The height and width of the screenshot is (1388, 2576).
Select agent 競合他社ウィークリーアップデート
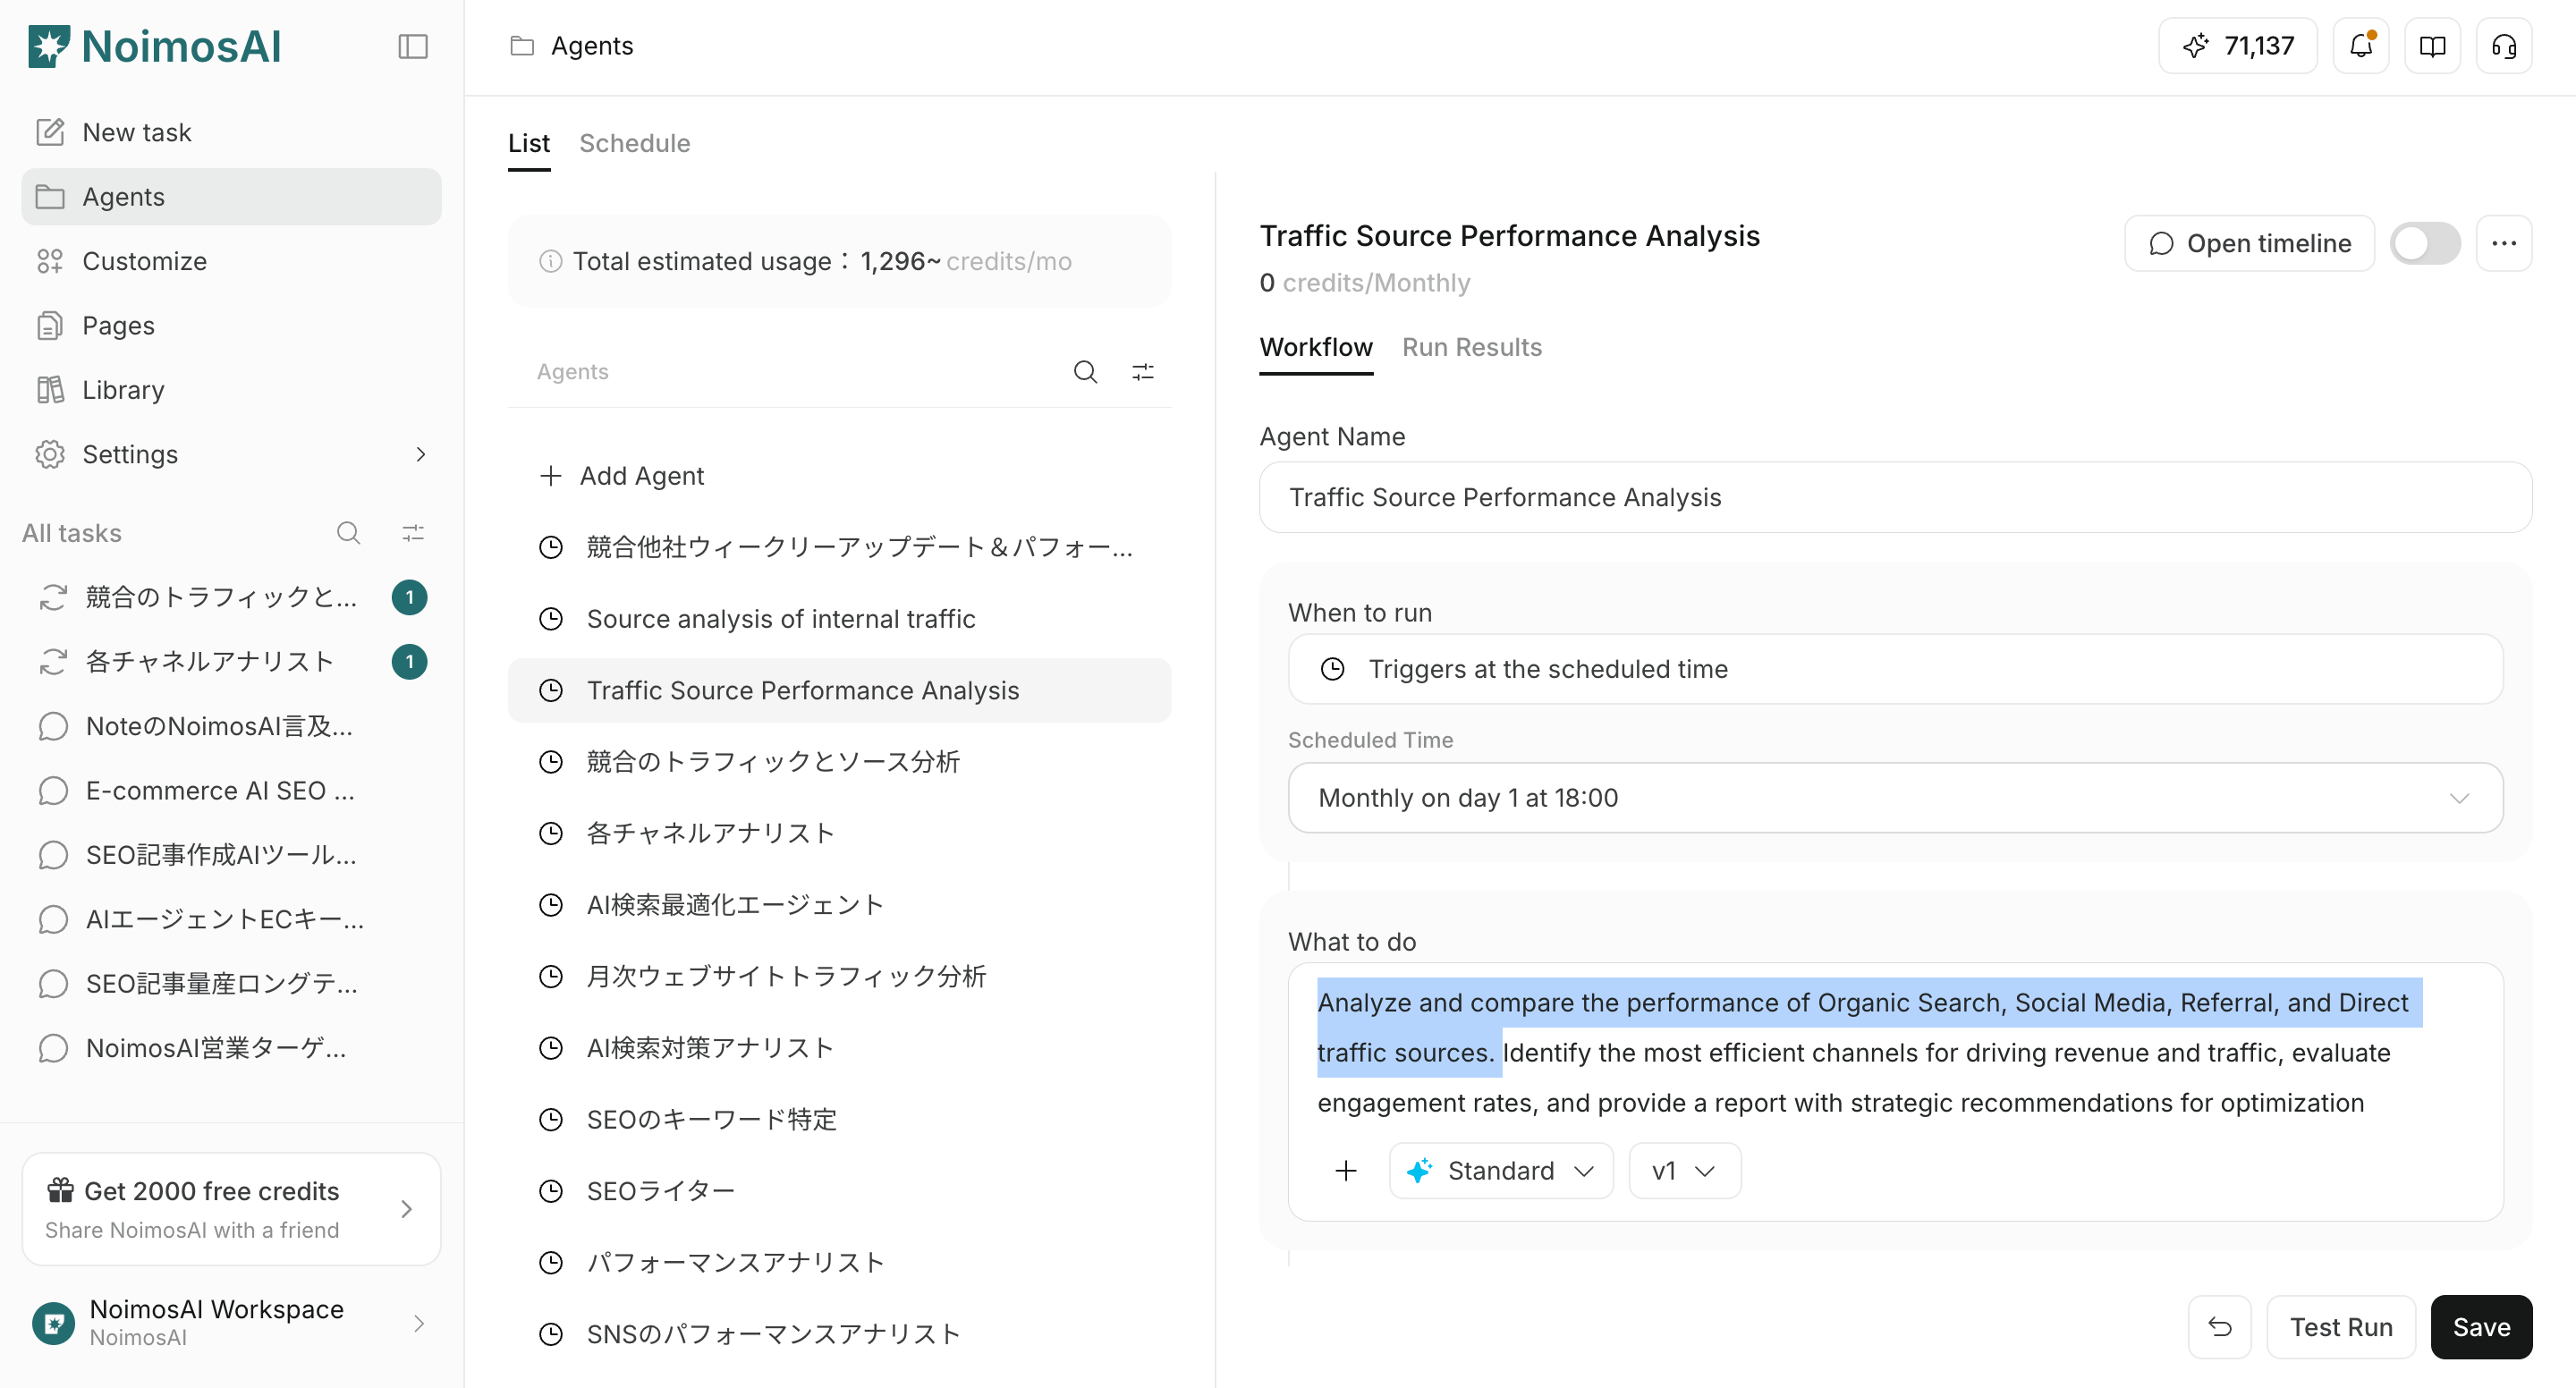click(x=839, y=547)
